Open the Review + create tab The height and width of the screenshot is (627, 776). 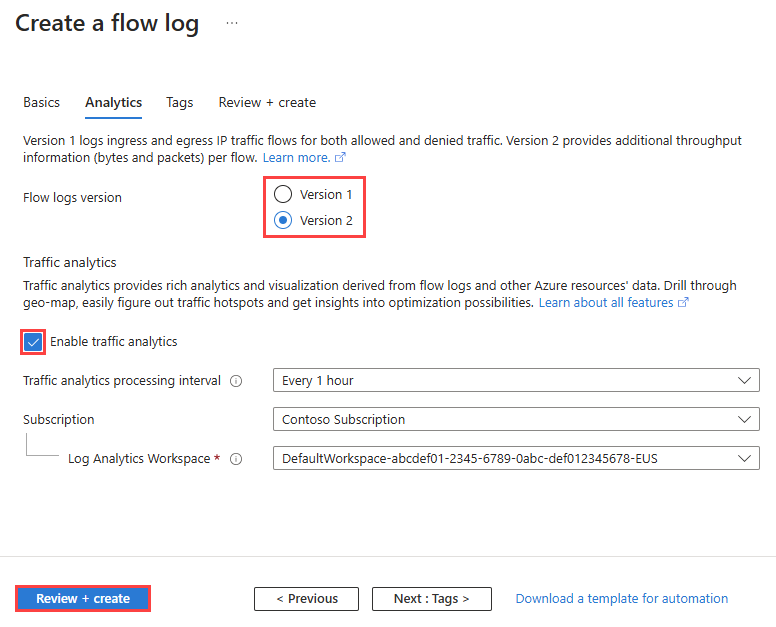(267, 102)
